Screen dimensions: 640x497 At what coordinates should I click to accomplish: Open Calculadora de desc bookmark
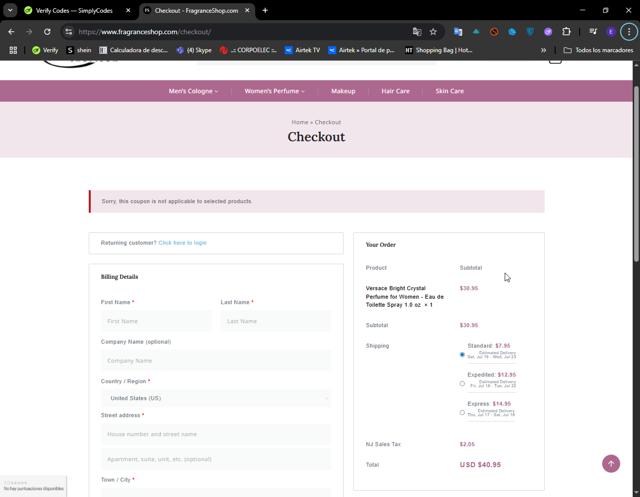click(x=133, y=50)
